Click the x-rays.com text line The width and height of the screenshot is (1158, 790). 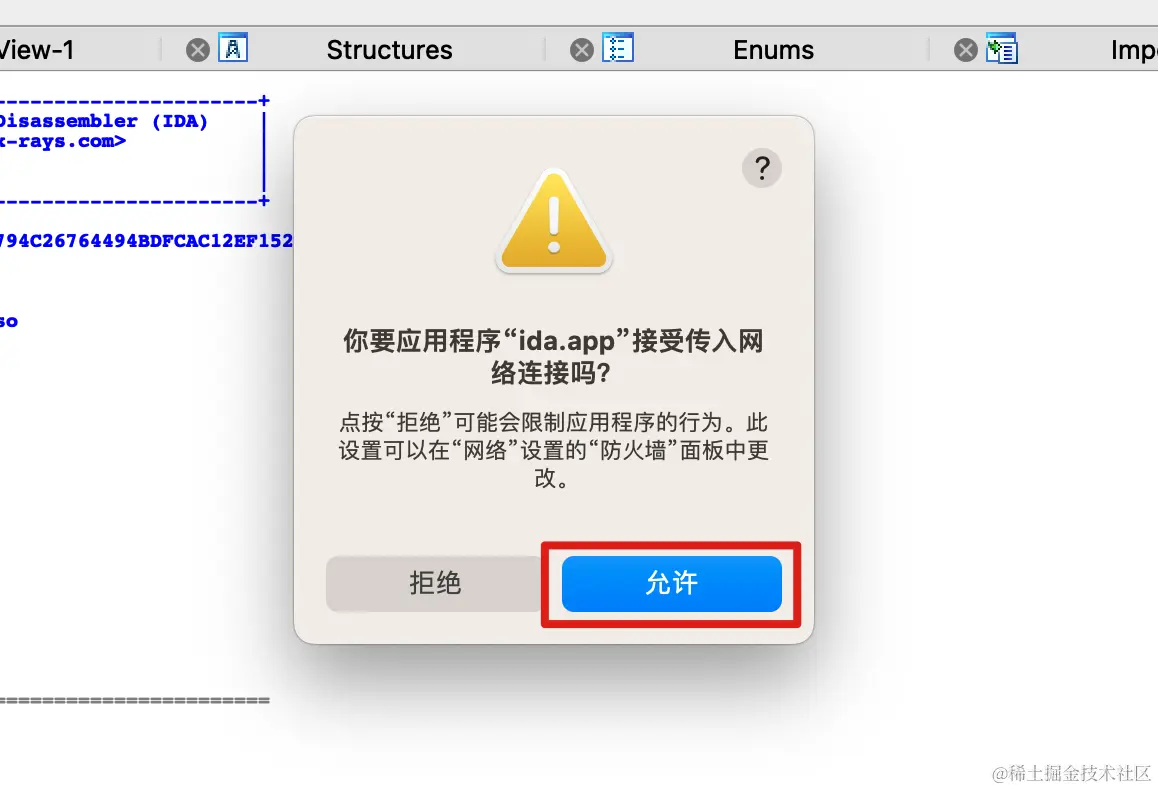pos(63,141)
